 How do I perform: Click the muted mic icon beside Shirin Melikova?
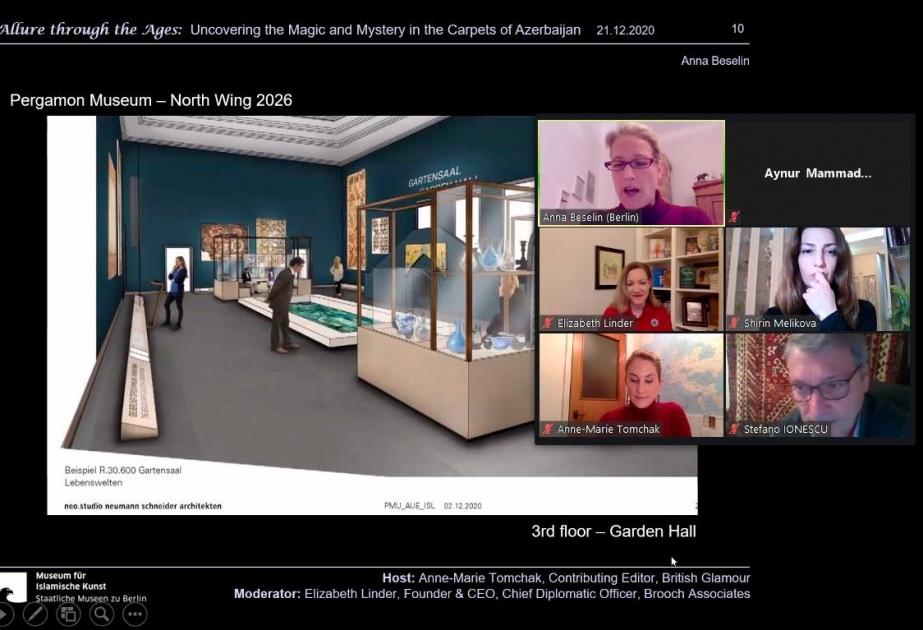(734, 323)
